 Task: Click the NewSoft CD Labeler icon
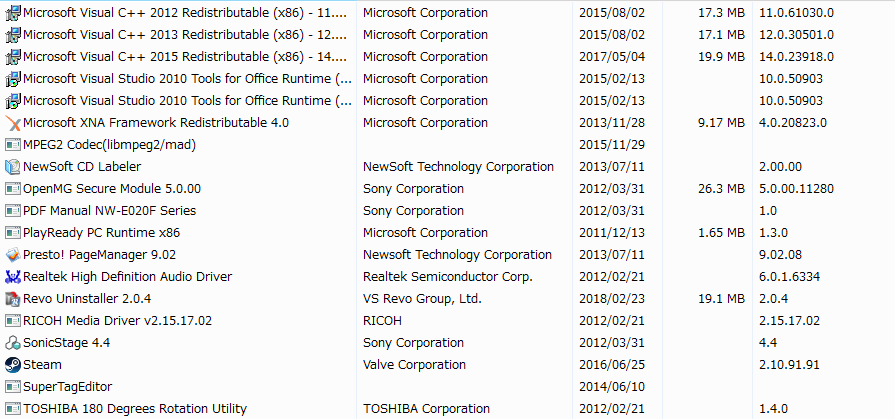[x=13, y=167]
